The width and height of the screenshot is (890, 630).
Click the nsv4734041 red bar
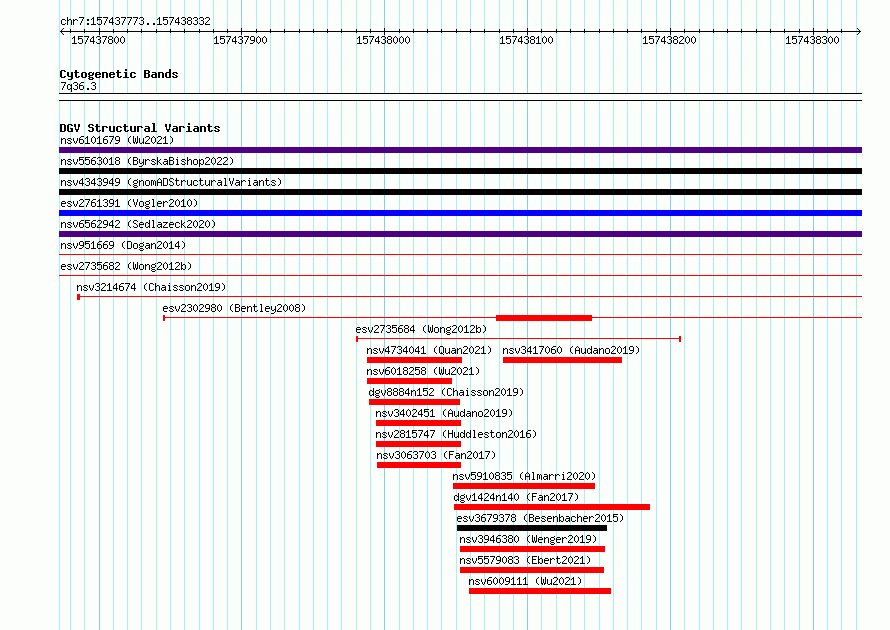tap(414, 360)
